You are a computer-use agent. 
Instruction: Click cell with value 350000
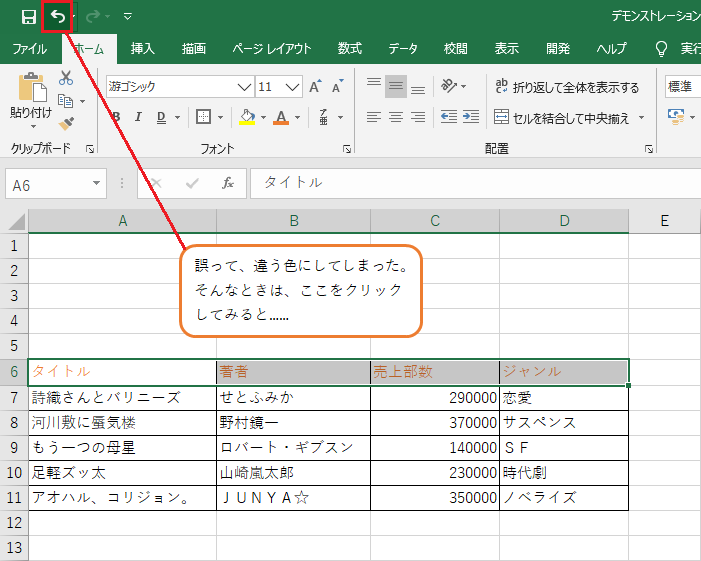point(435,498)
